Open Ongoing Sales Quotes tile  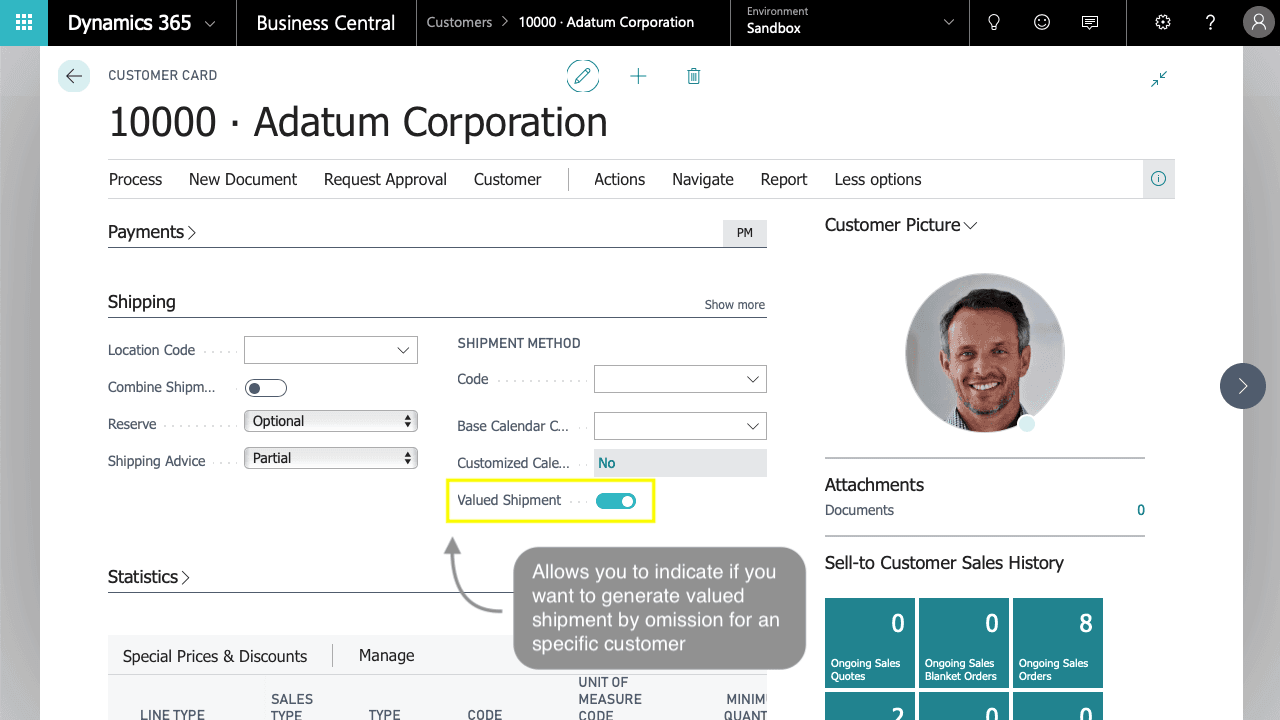[x=871, y=643]
